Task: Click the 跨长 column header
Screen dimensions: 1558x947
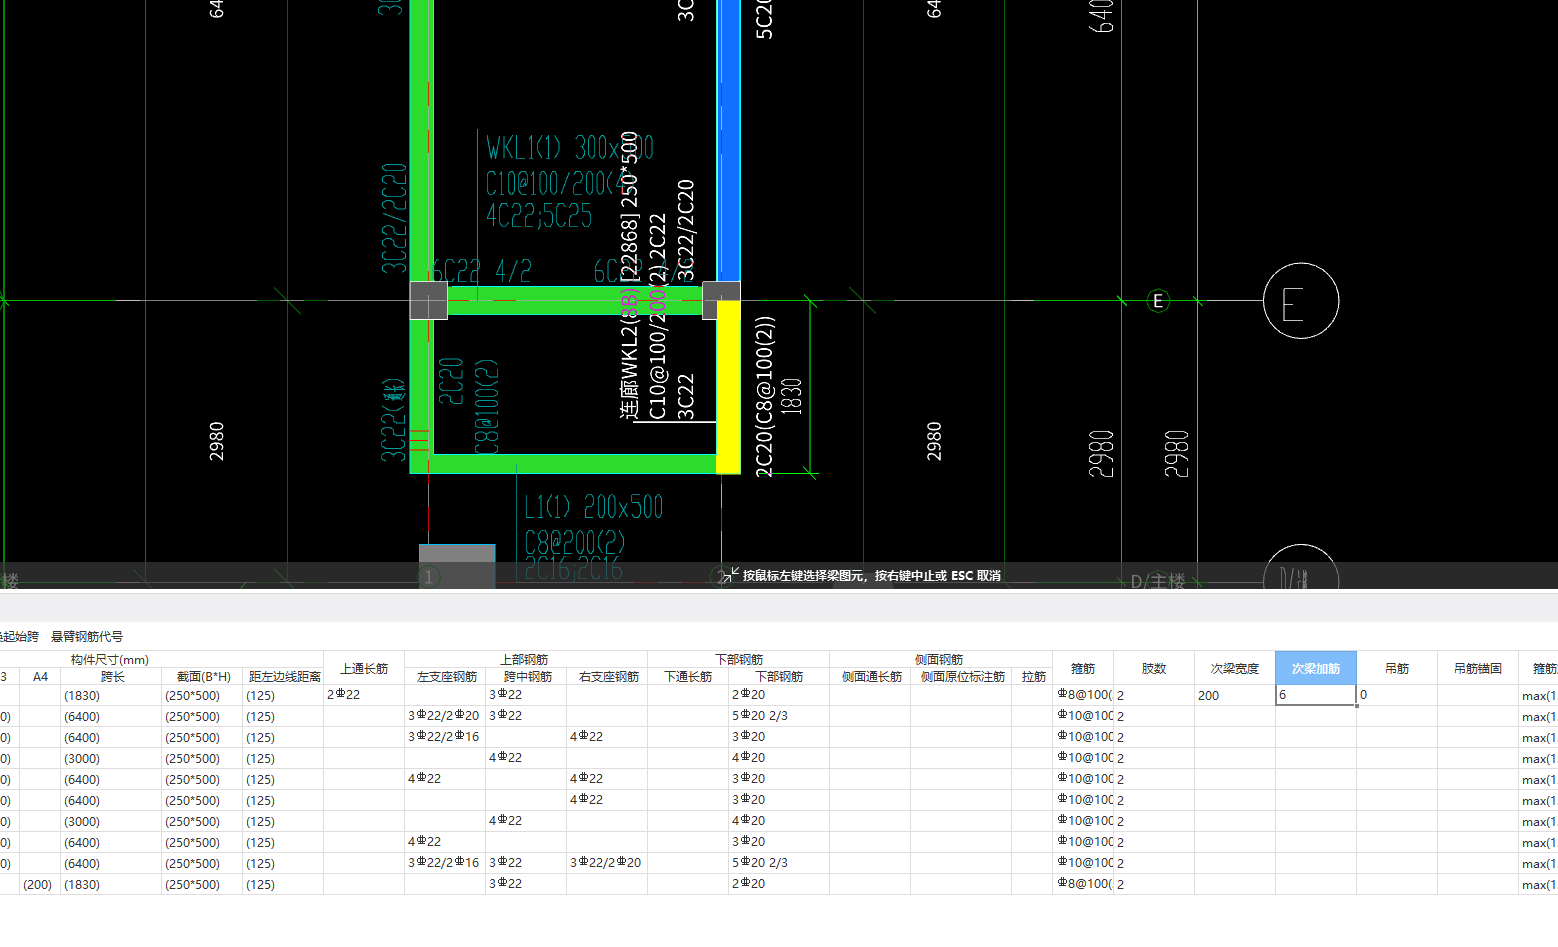Action: coord(112,677)
